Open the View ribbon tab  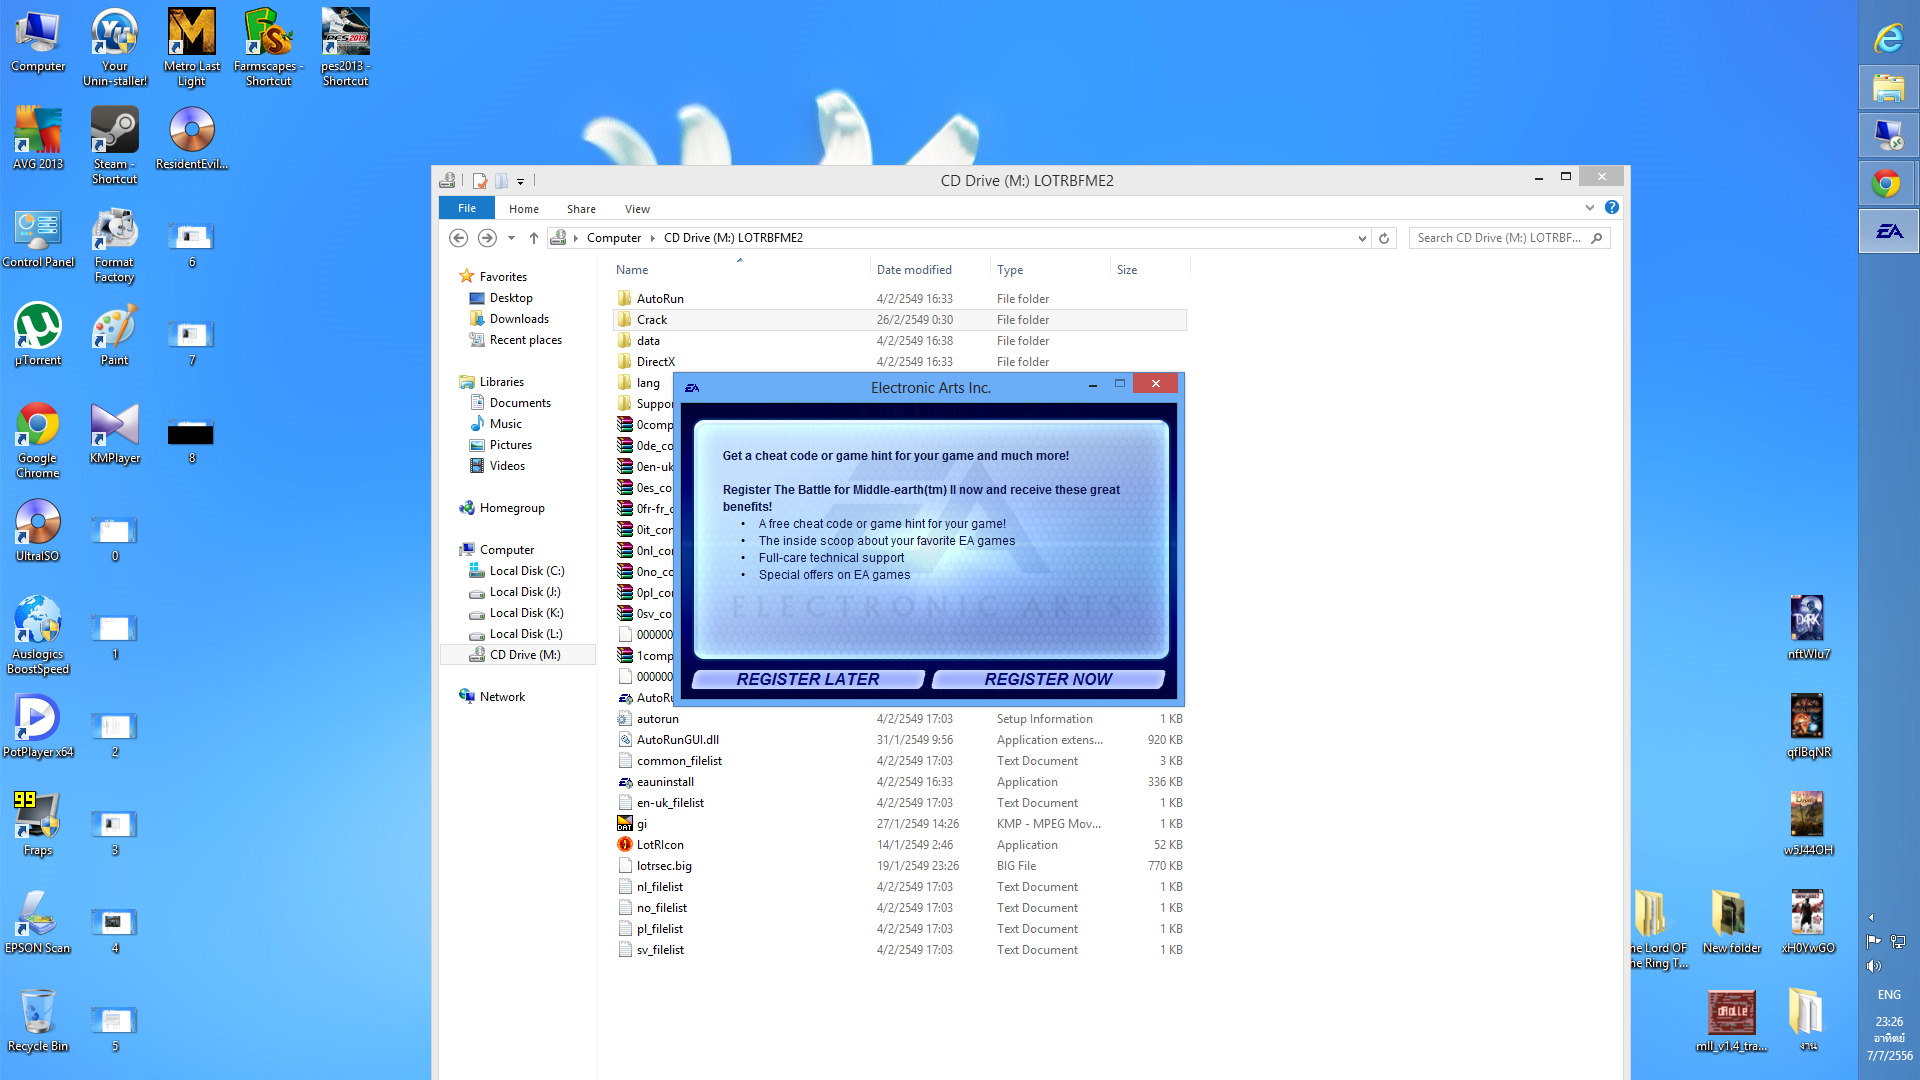[x=637, y=209]
